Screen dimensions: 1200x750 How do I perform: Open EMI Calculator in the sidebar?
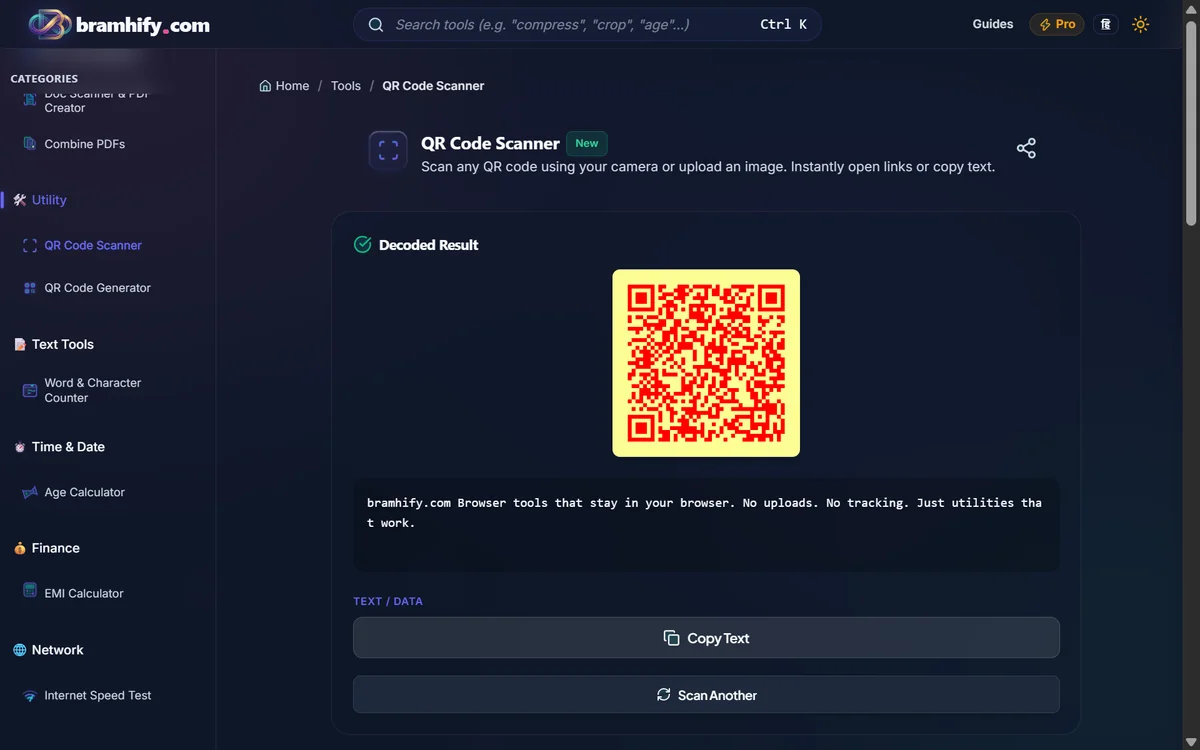tap(84, 593)
